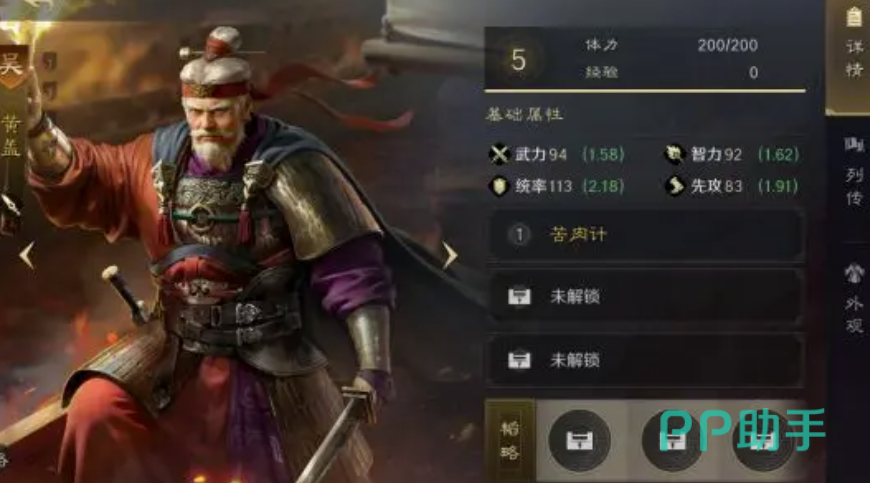This screenshot has width=870, height=483.
Task: Click the 先攻 initiative speed icon
Action: (675, 186)
